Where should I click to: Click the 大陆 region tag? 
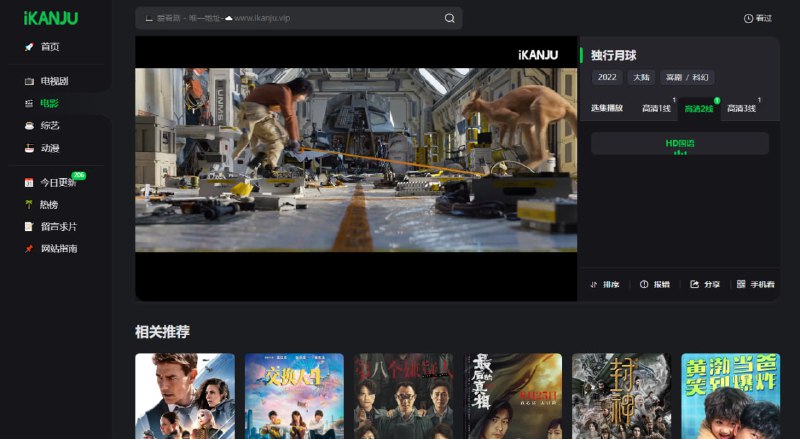tap(641, 78)
